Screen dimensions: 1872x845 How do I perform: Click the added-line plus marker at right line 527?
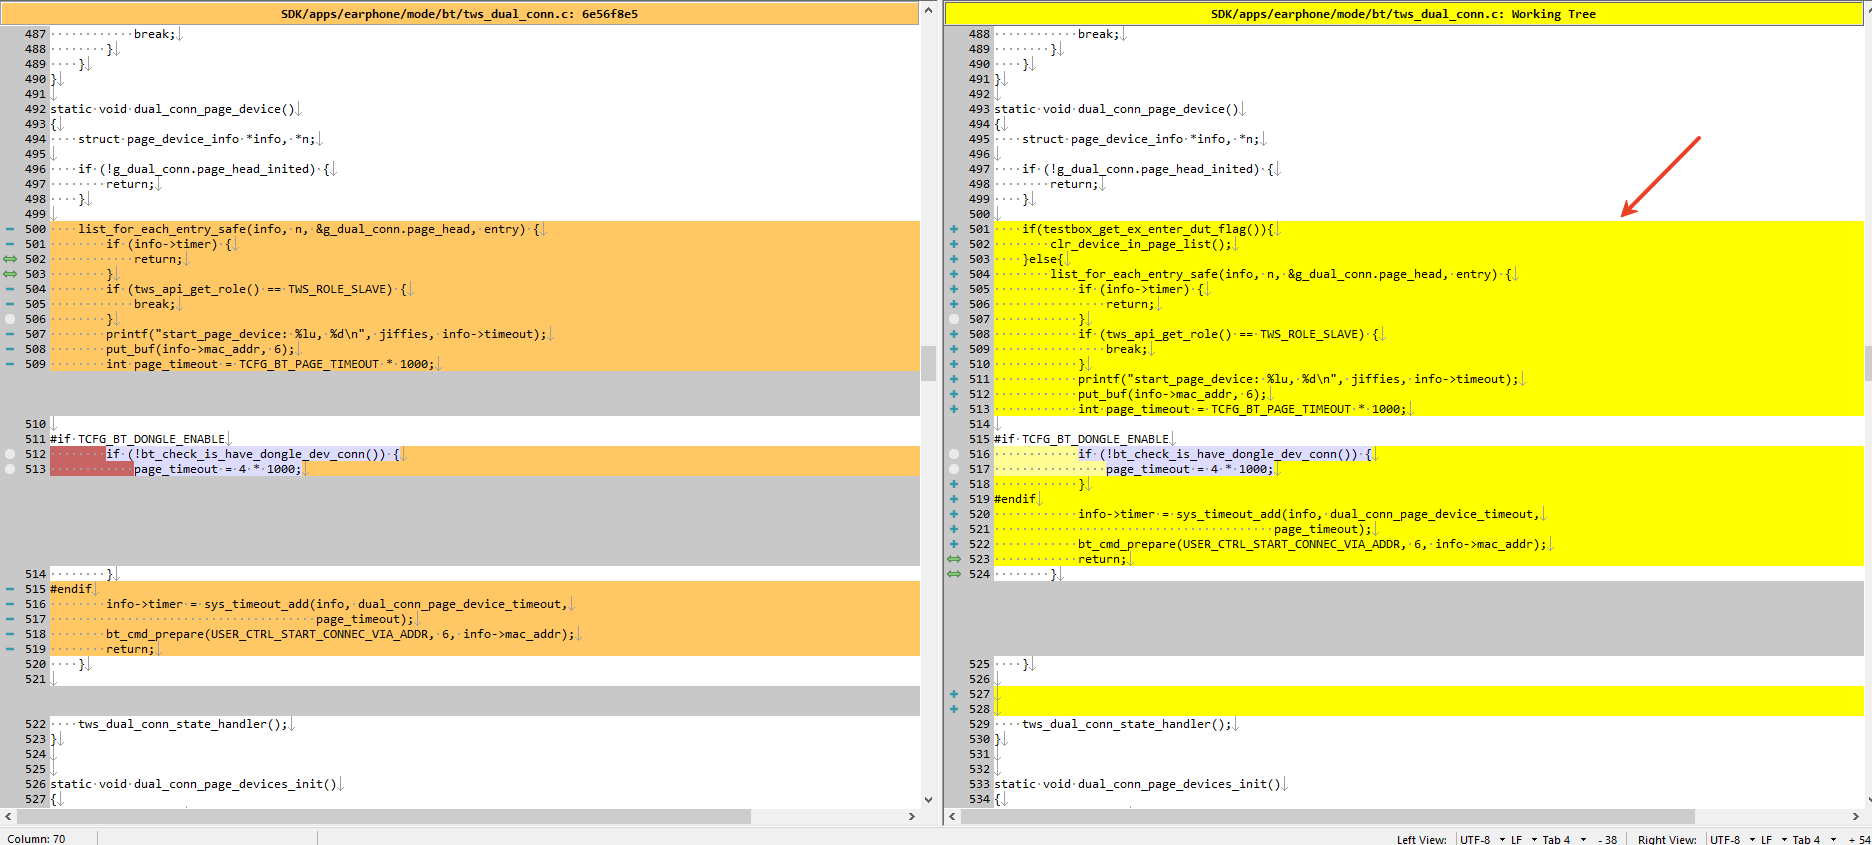point(954,694)
